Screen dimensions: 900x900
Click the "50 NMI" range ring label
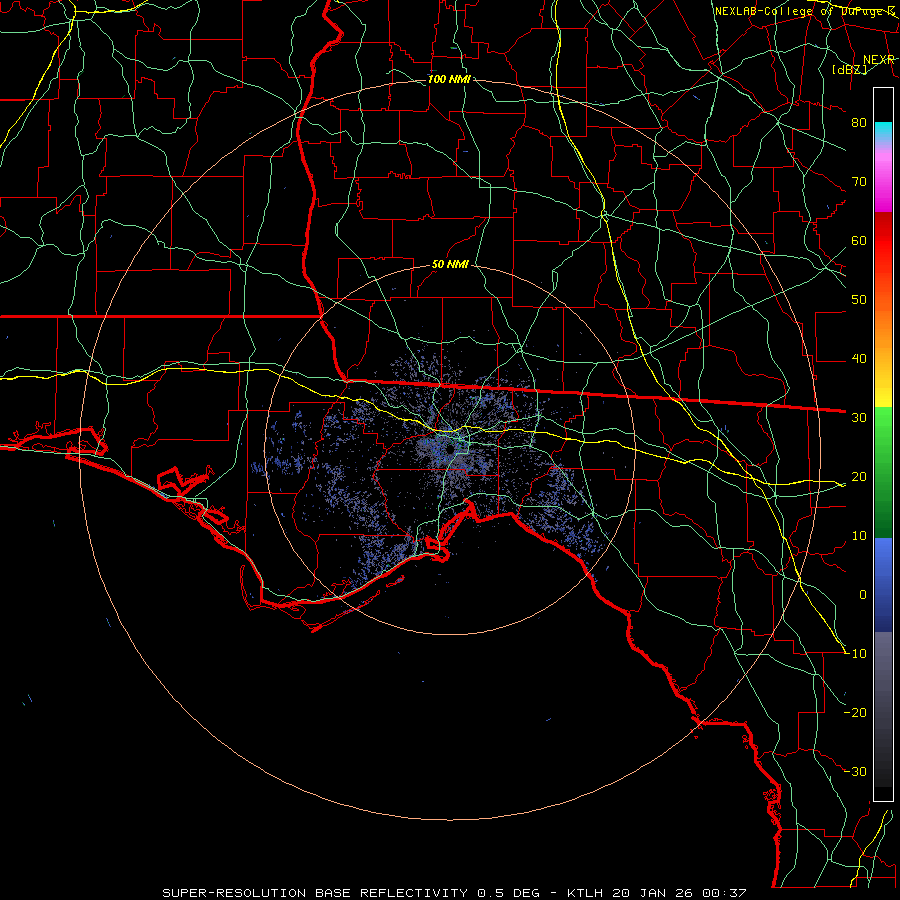point(450,265)
